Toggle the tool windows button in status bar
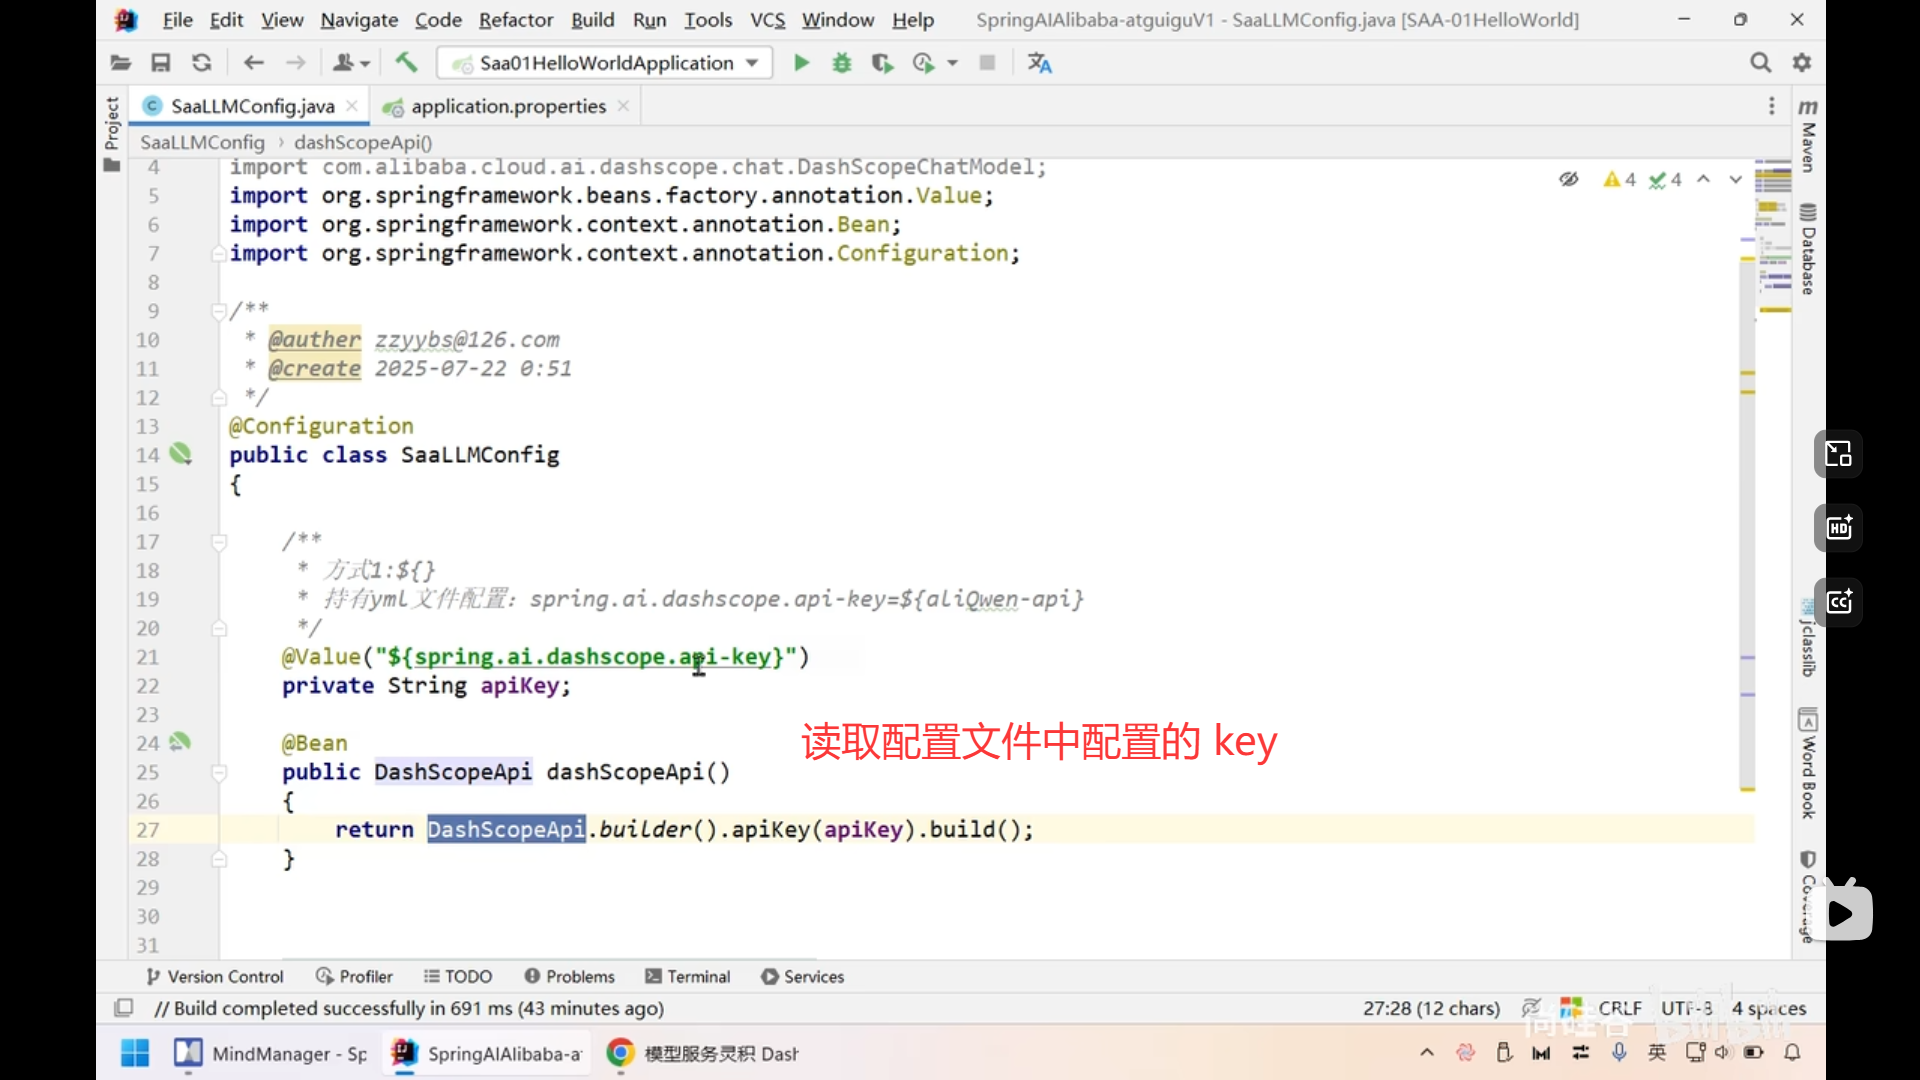The height and width of the screenshot is (1080, 1920). [124, 1008]
